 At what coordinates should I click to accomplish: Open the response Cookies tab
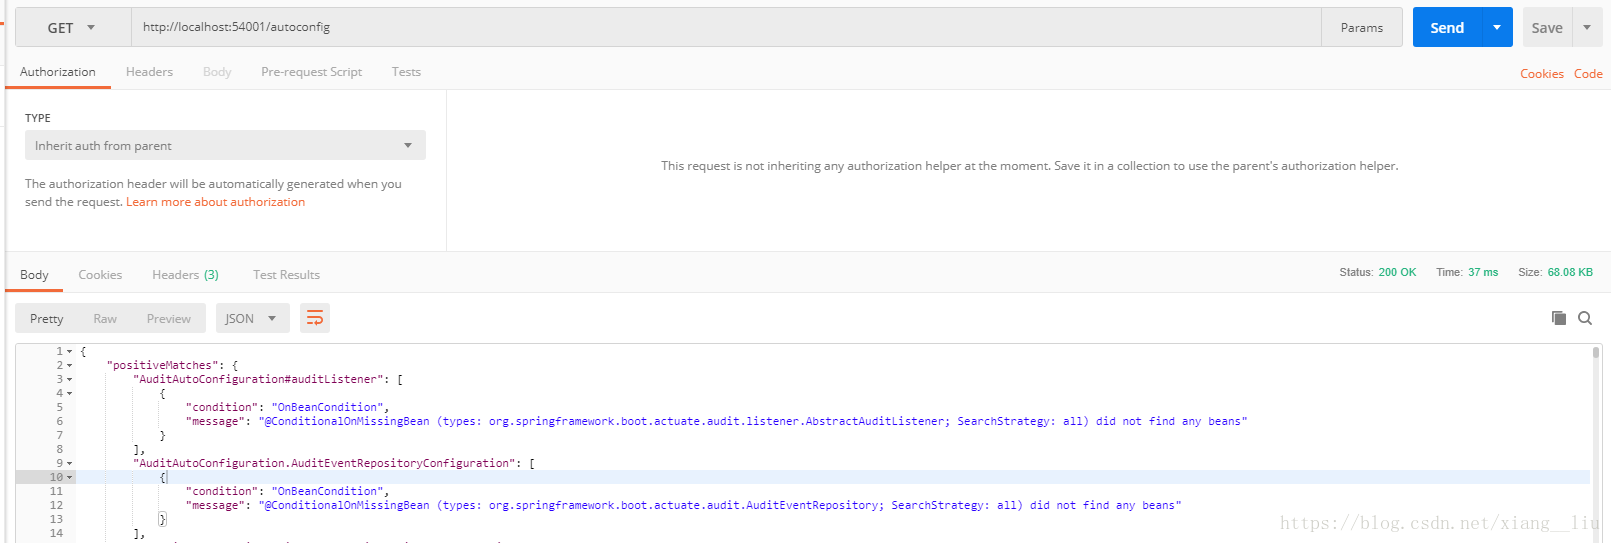click(100, 275)
